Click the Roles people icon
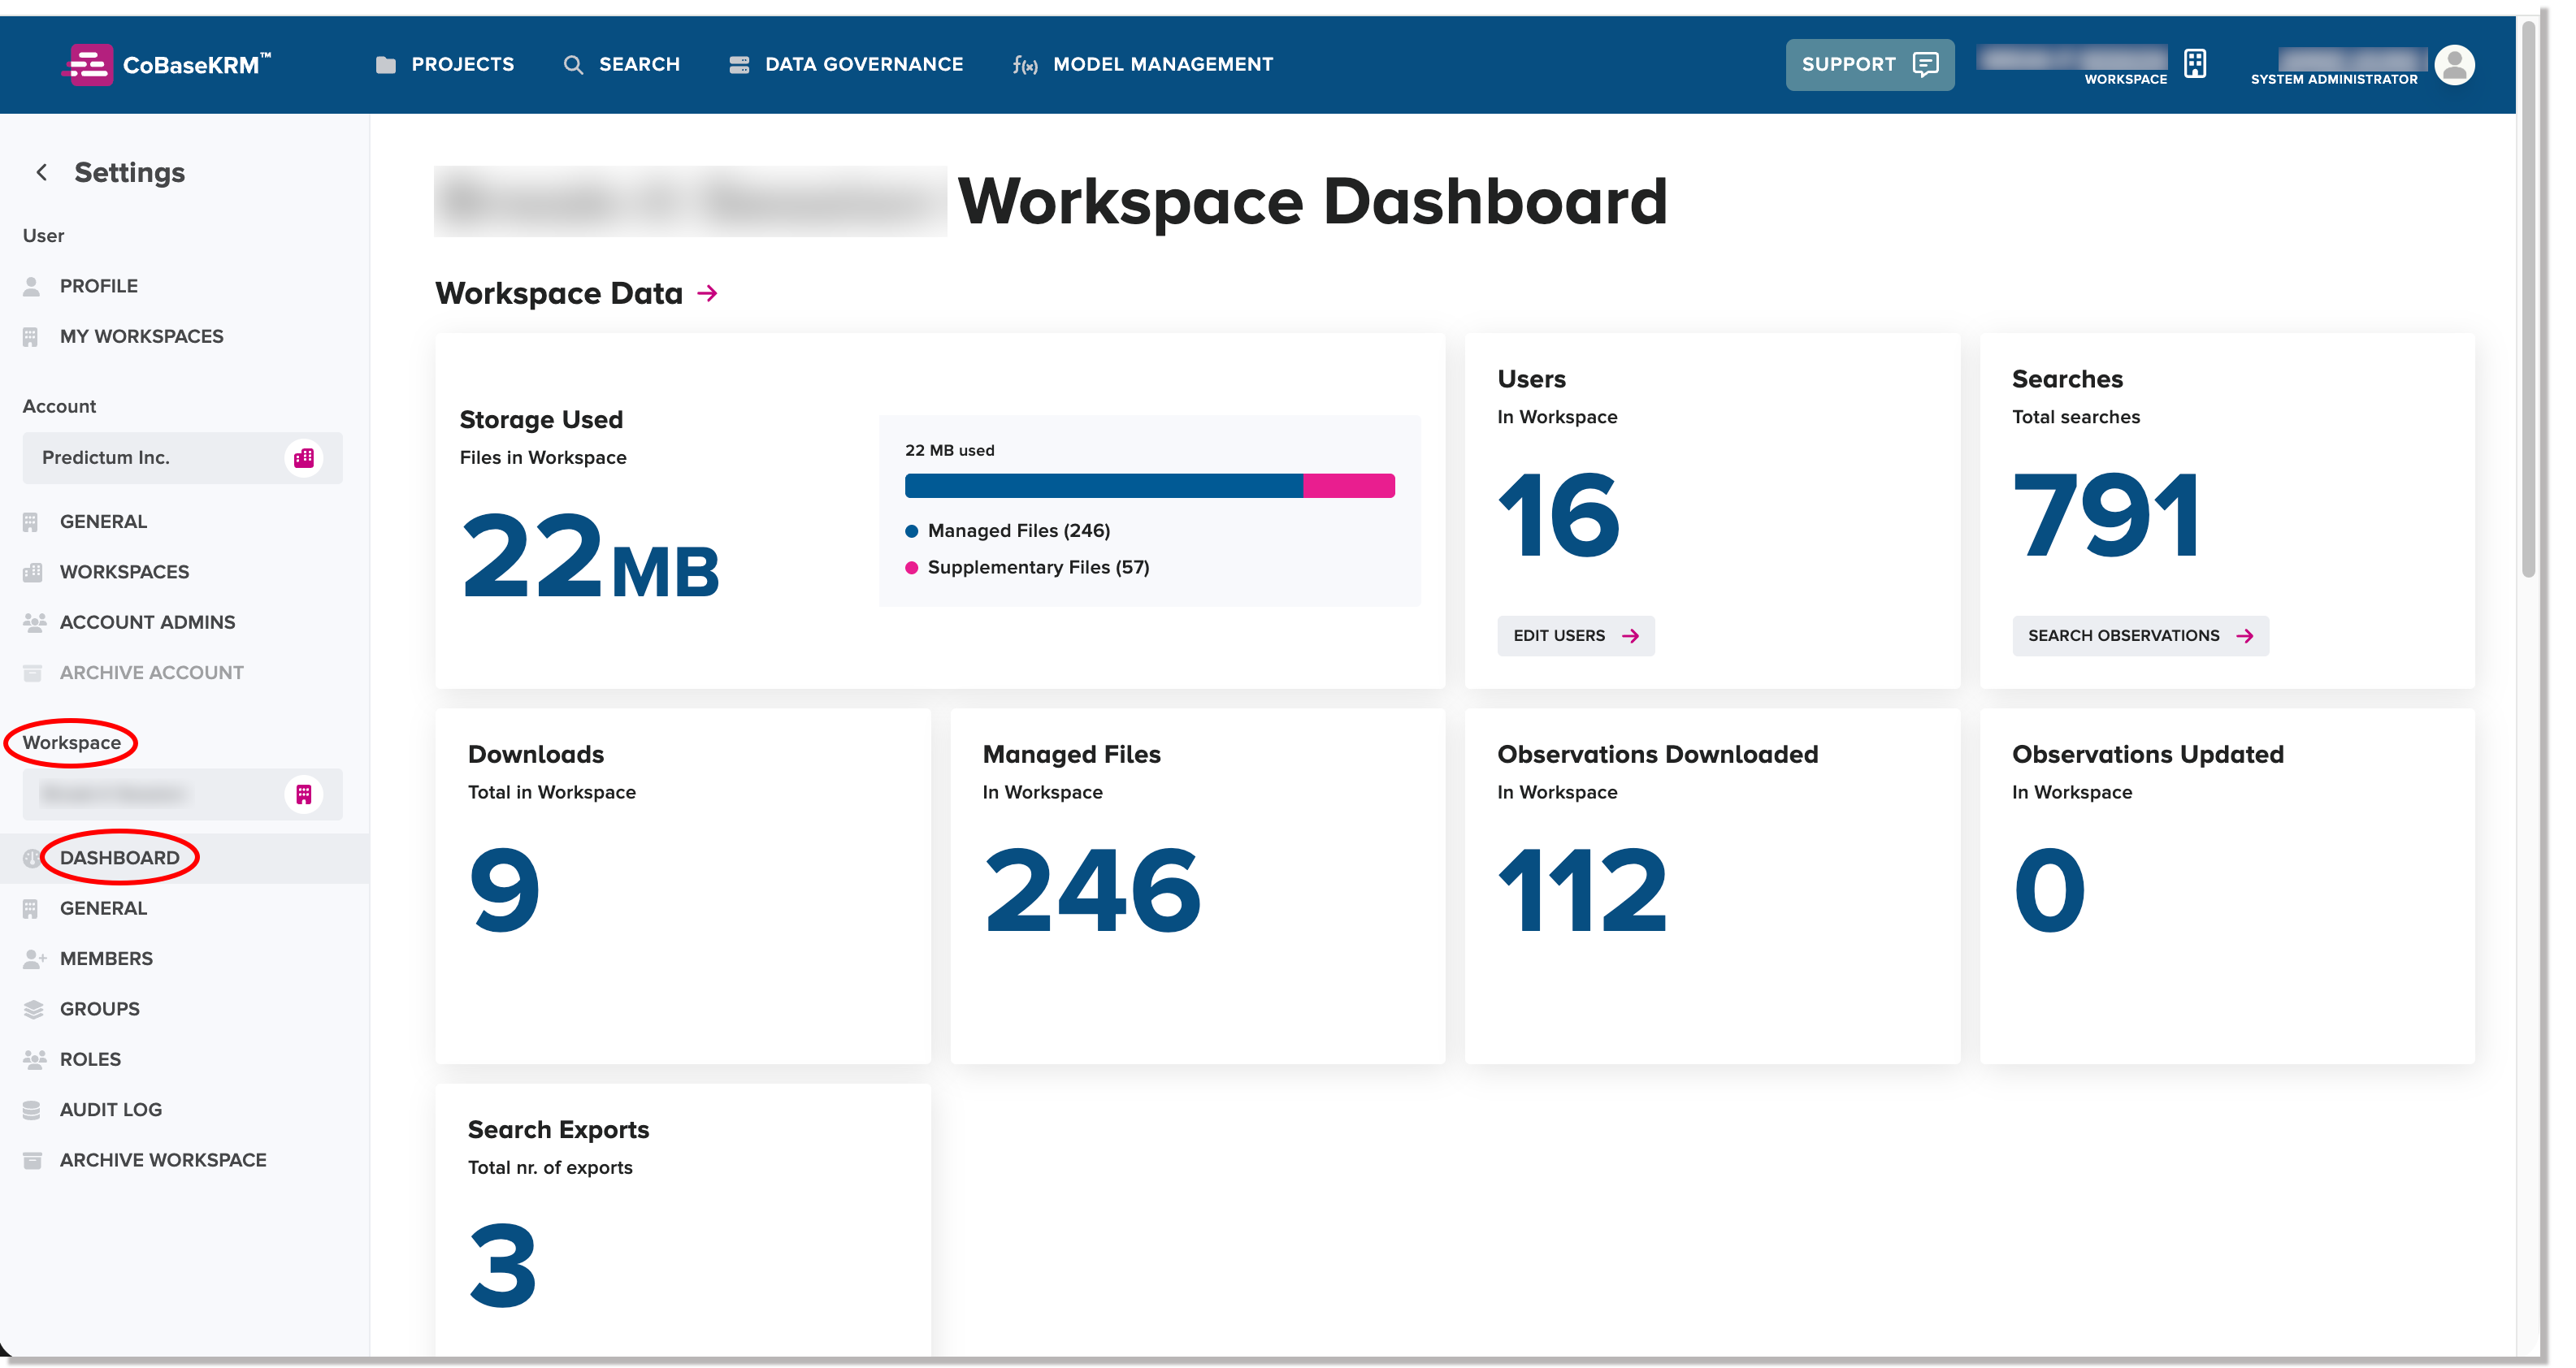Screen dimensions: 2576x1368 (34, 1059)
